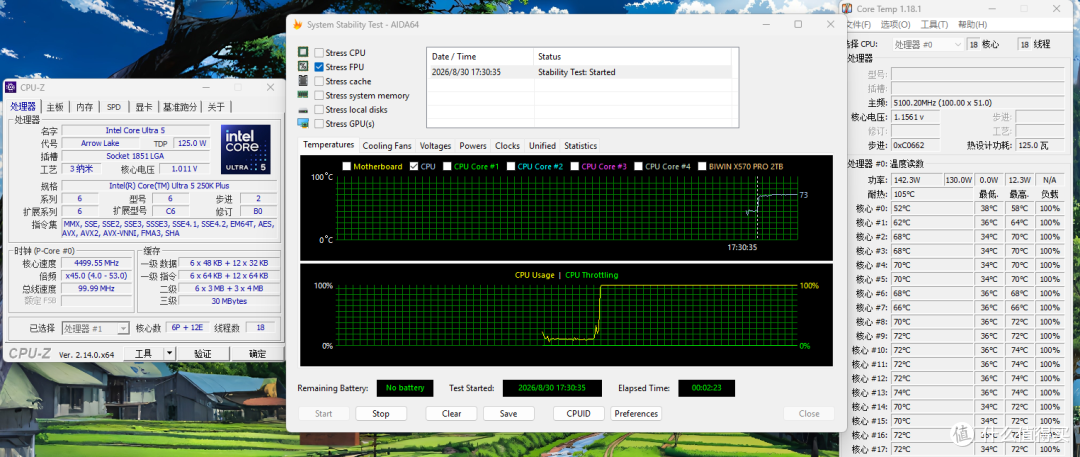Viewport: 1080px width, 457px height.
Task: Click the CPU-Z app icon in title bar
Action: pos(10,88)
